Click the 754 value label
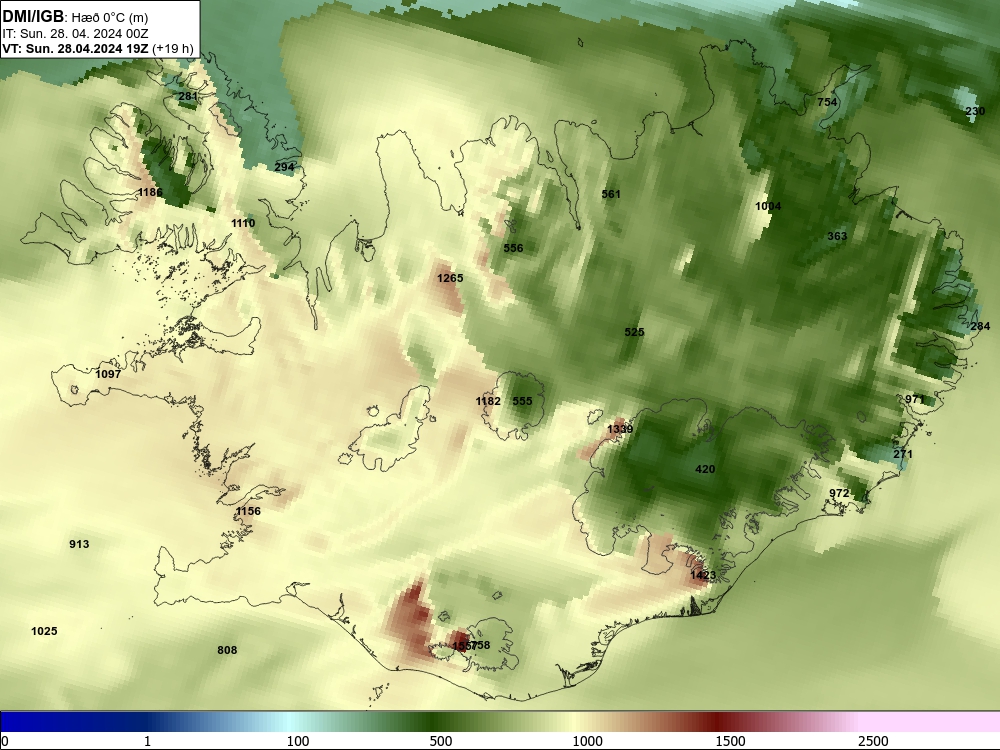Screen dimensions: 1000x750 [827, 102]
